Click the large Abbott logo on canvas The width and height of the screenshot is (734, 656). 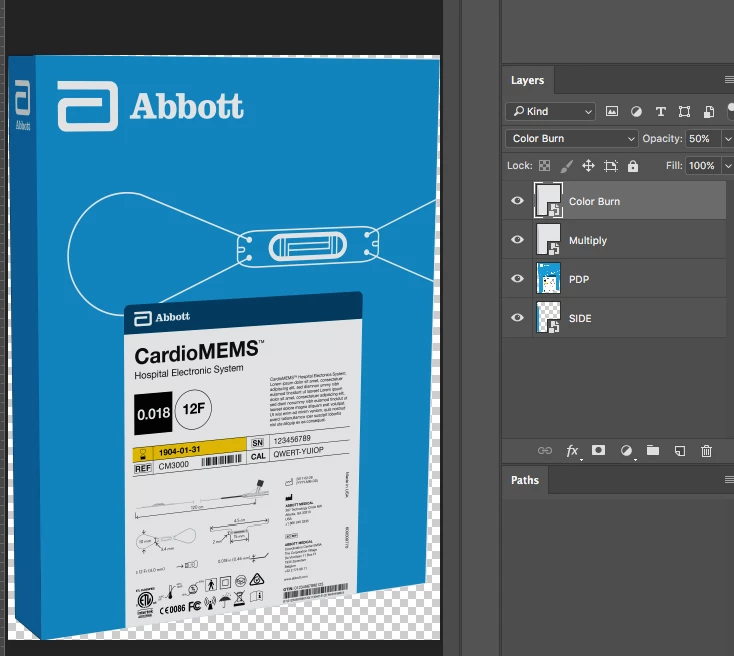click(x=150, y=106)
